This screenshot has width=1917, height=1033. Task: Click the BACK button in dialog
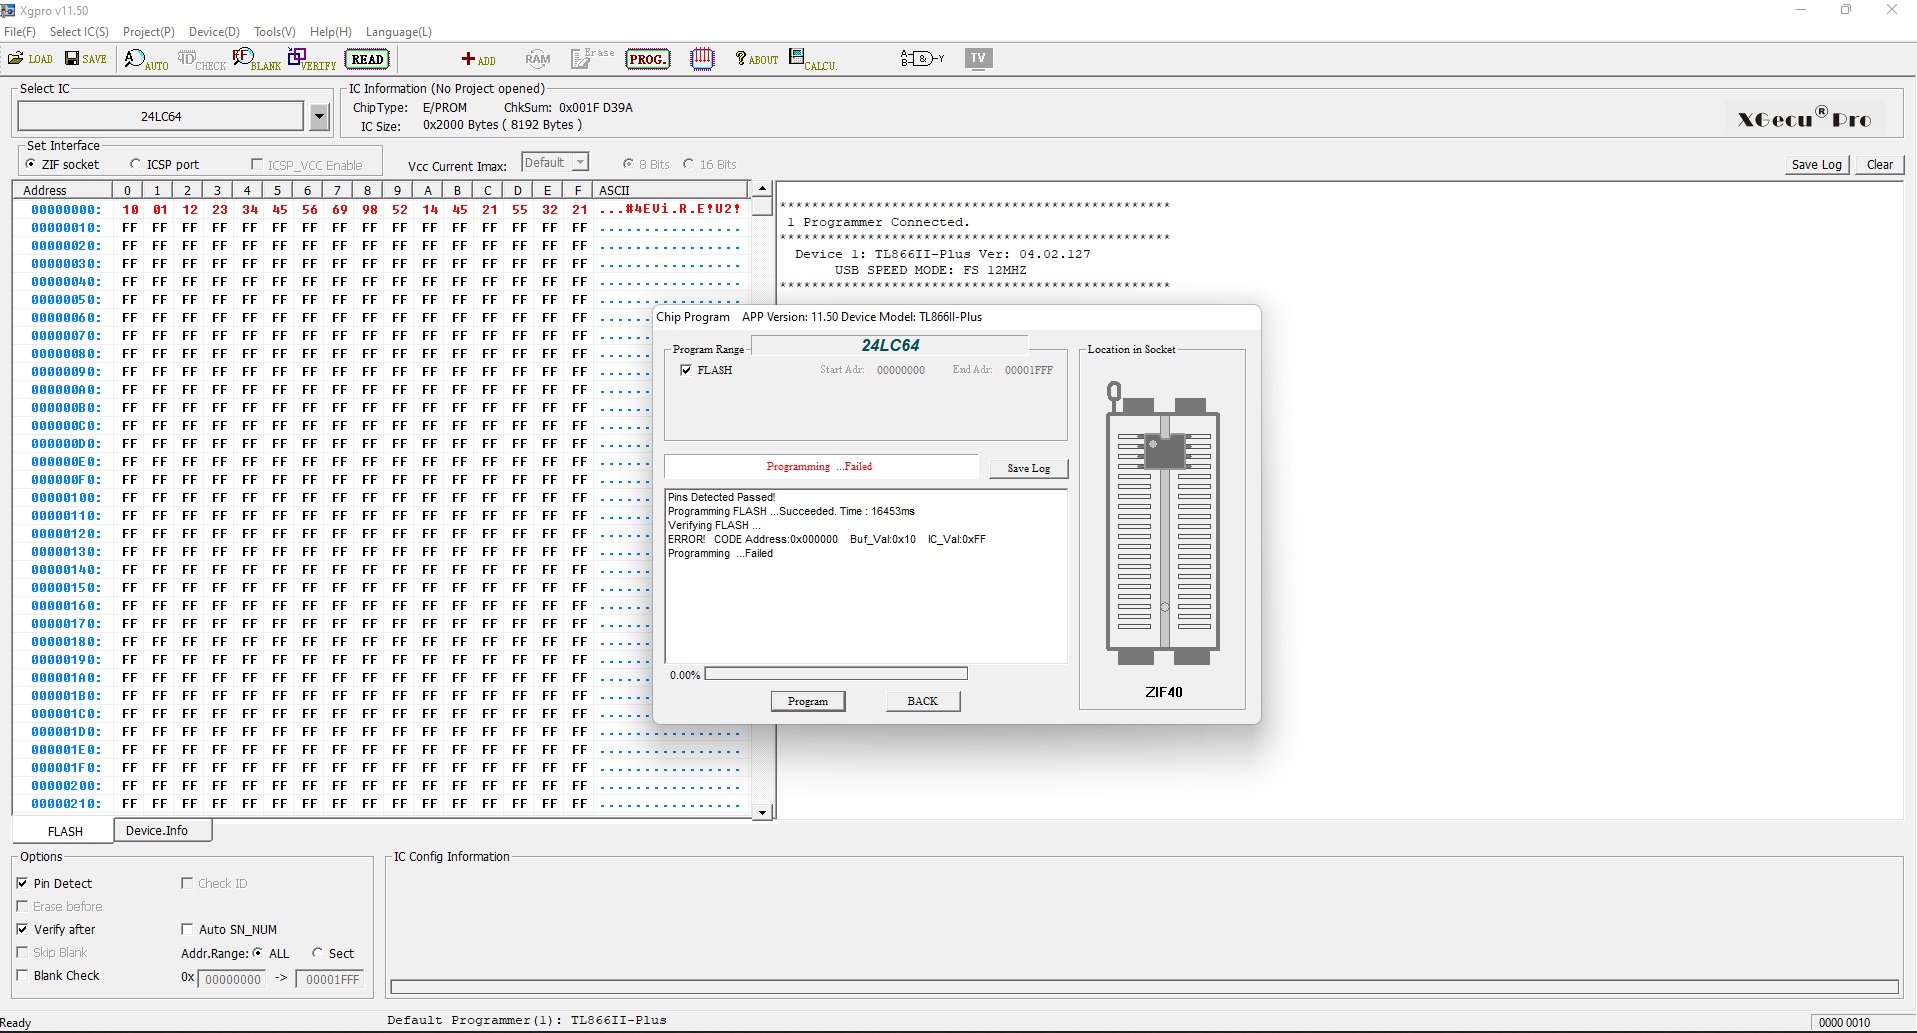922,701
